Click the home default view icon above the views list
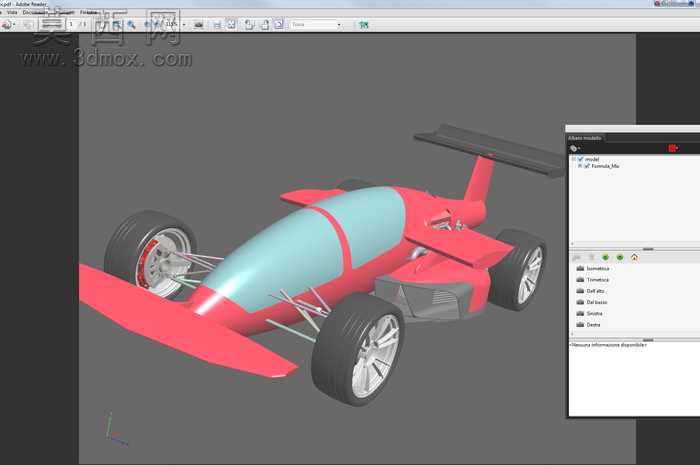 (x=634, y=257)
